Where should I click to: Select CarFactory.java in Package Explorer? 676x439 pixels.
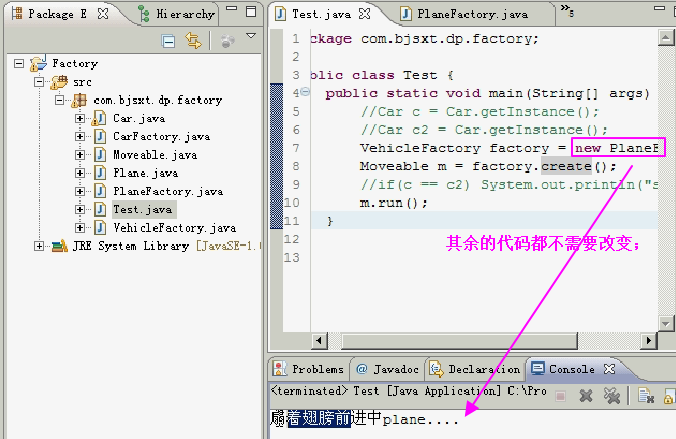(x=161, y=136)
